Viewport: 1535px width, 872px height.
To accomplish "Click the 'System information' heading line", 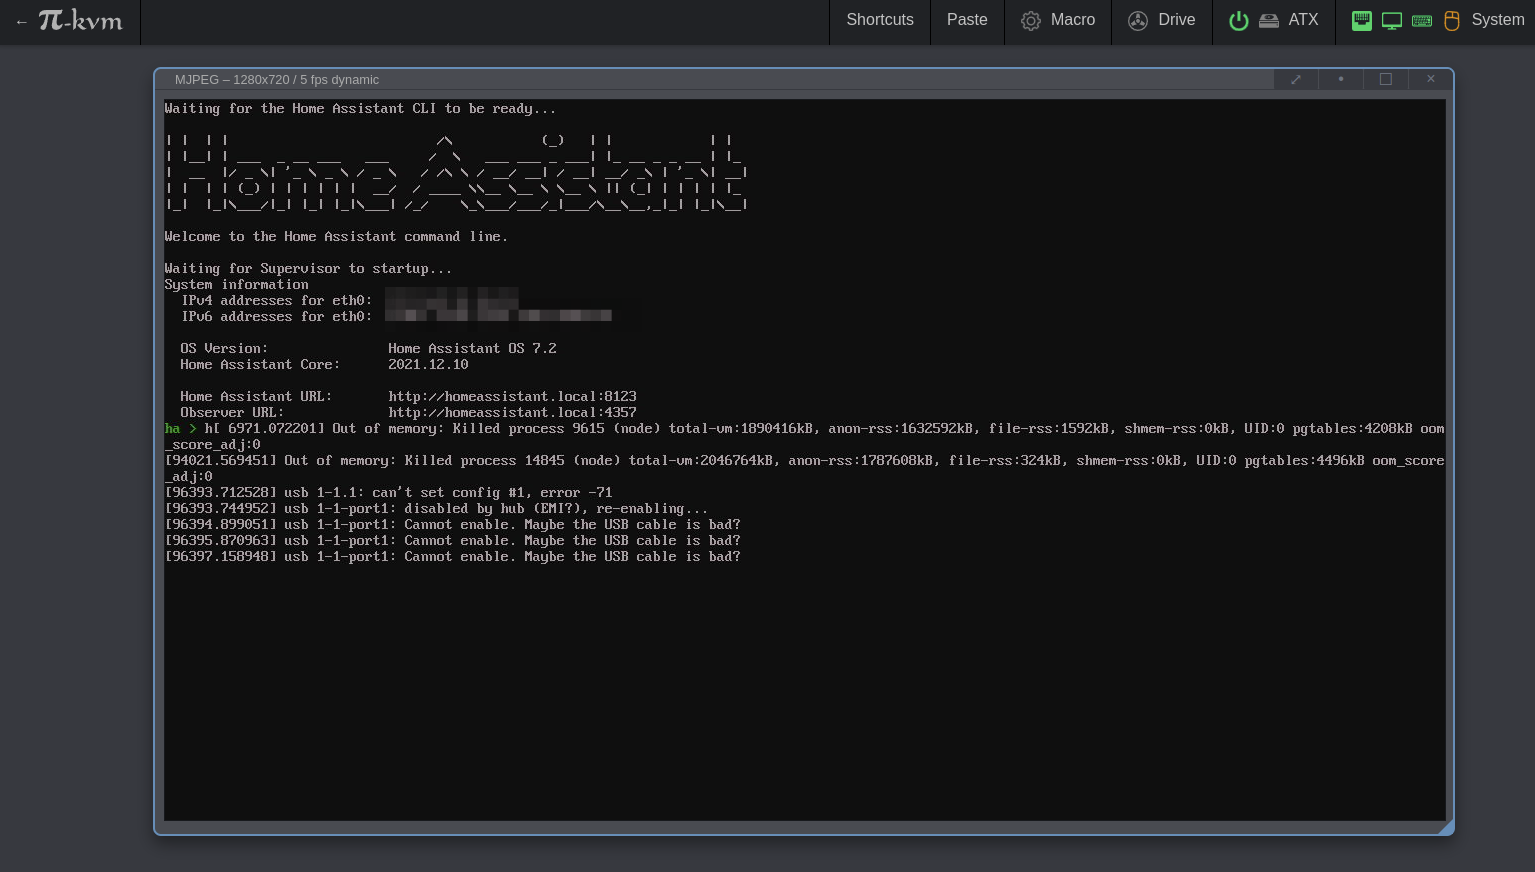I will tap(237, 284).
